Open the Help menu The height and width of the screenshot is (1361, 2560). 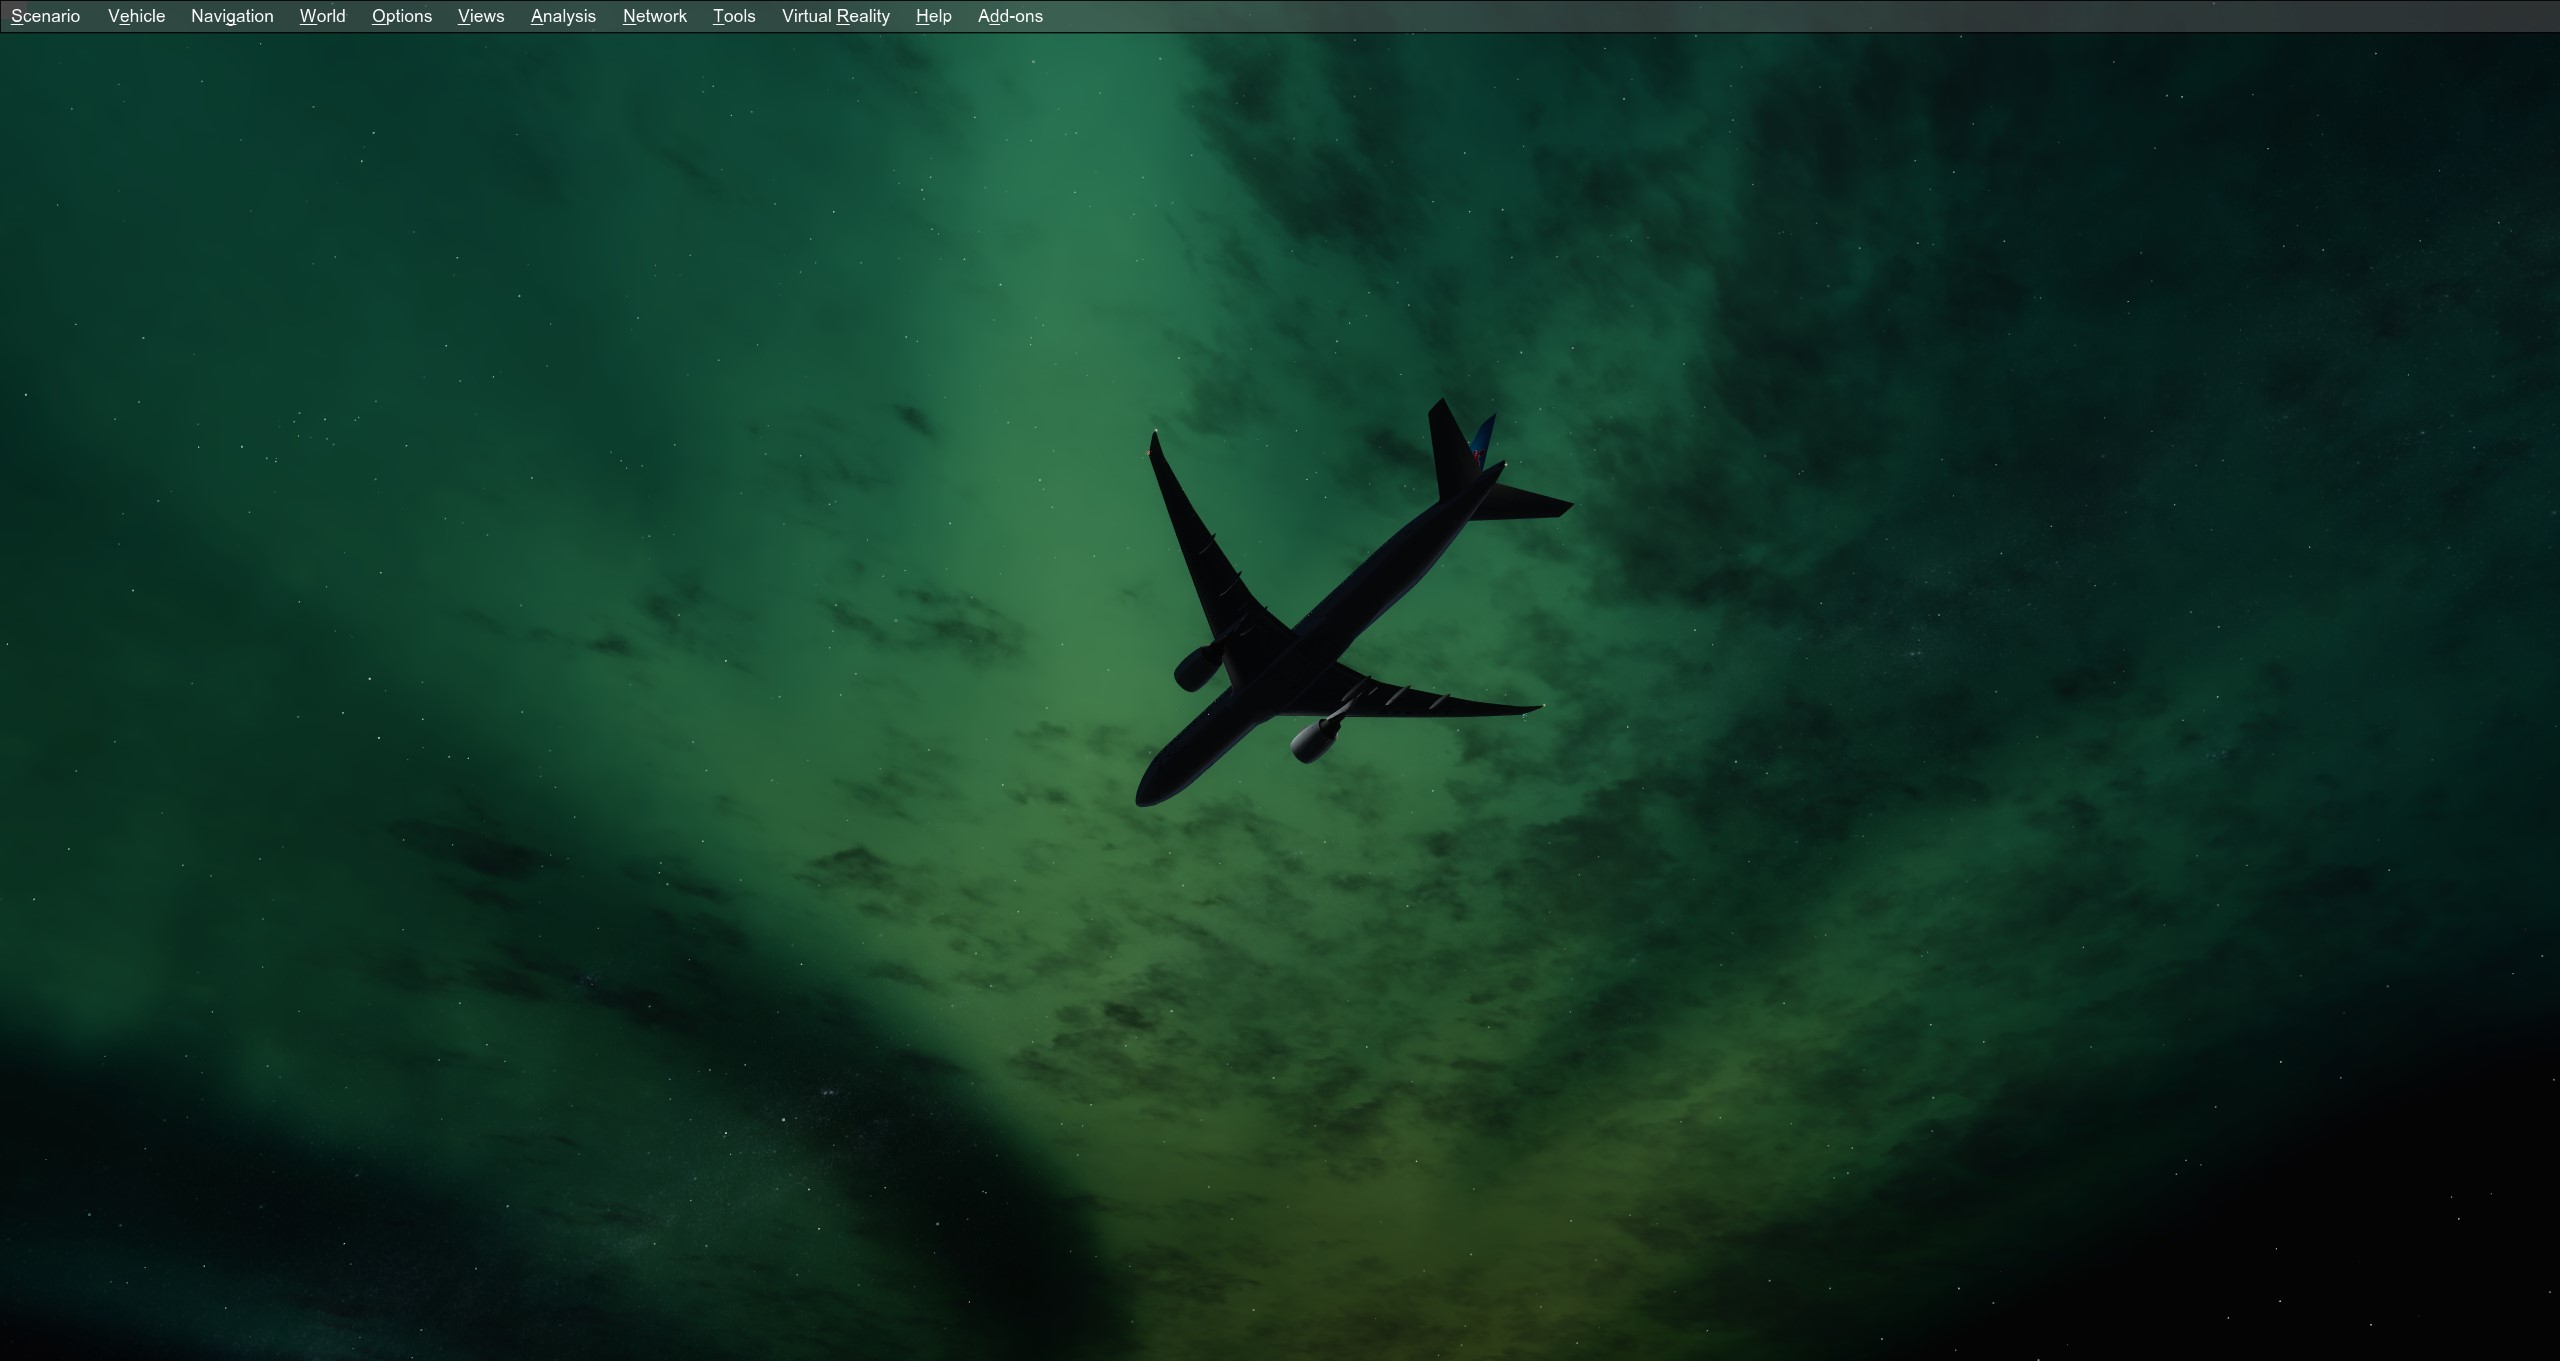point(933,16)
